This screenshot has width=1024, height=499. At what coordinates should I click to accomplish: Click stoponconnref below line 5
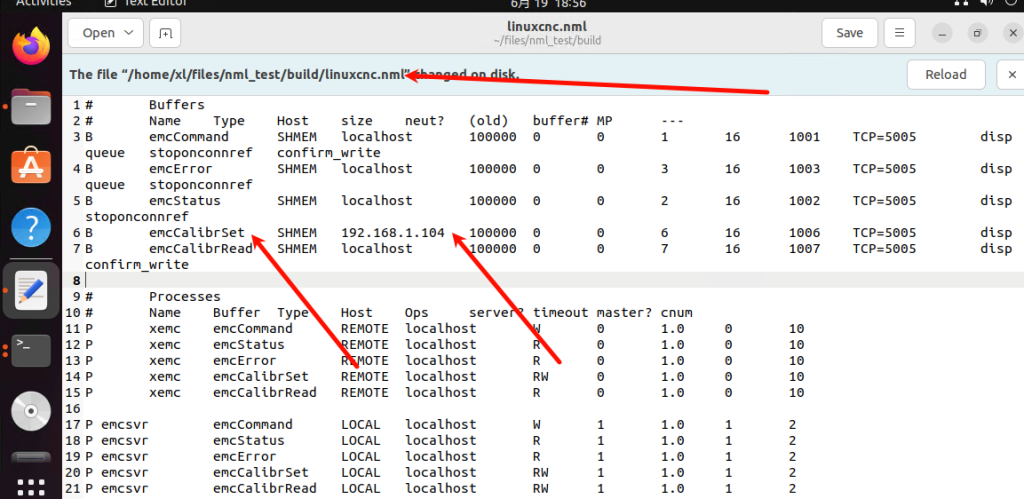point(137,216)
